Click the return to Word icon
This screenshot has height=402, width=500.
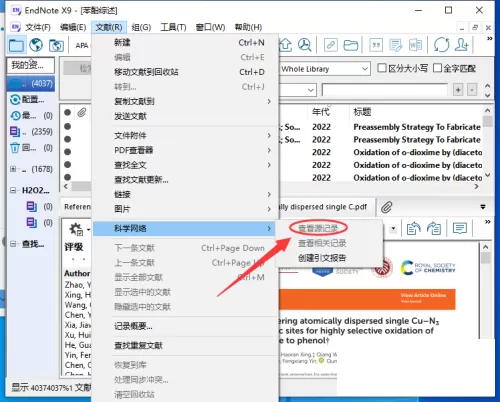415,45
